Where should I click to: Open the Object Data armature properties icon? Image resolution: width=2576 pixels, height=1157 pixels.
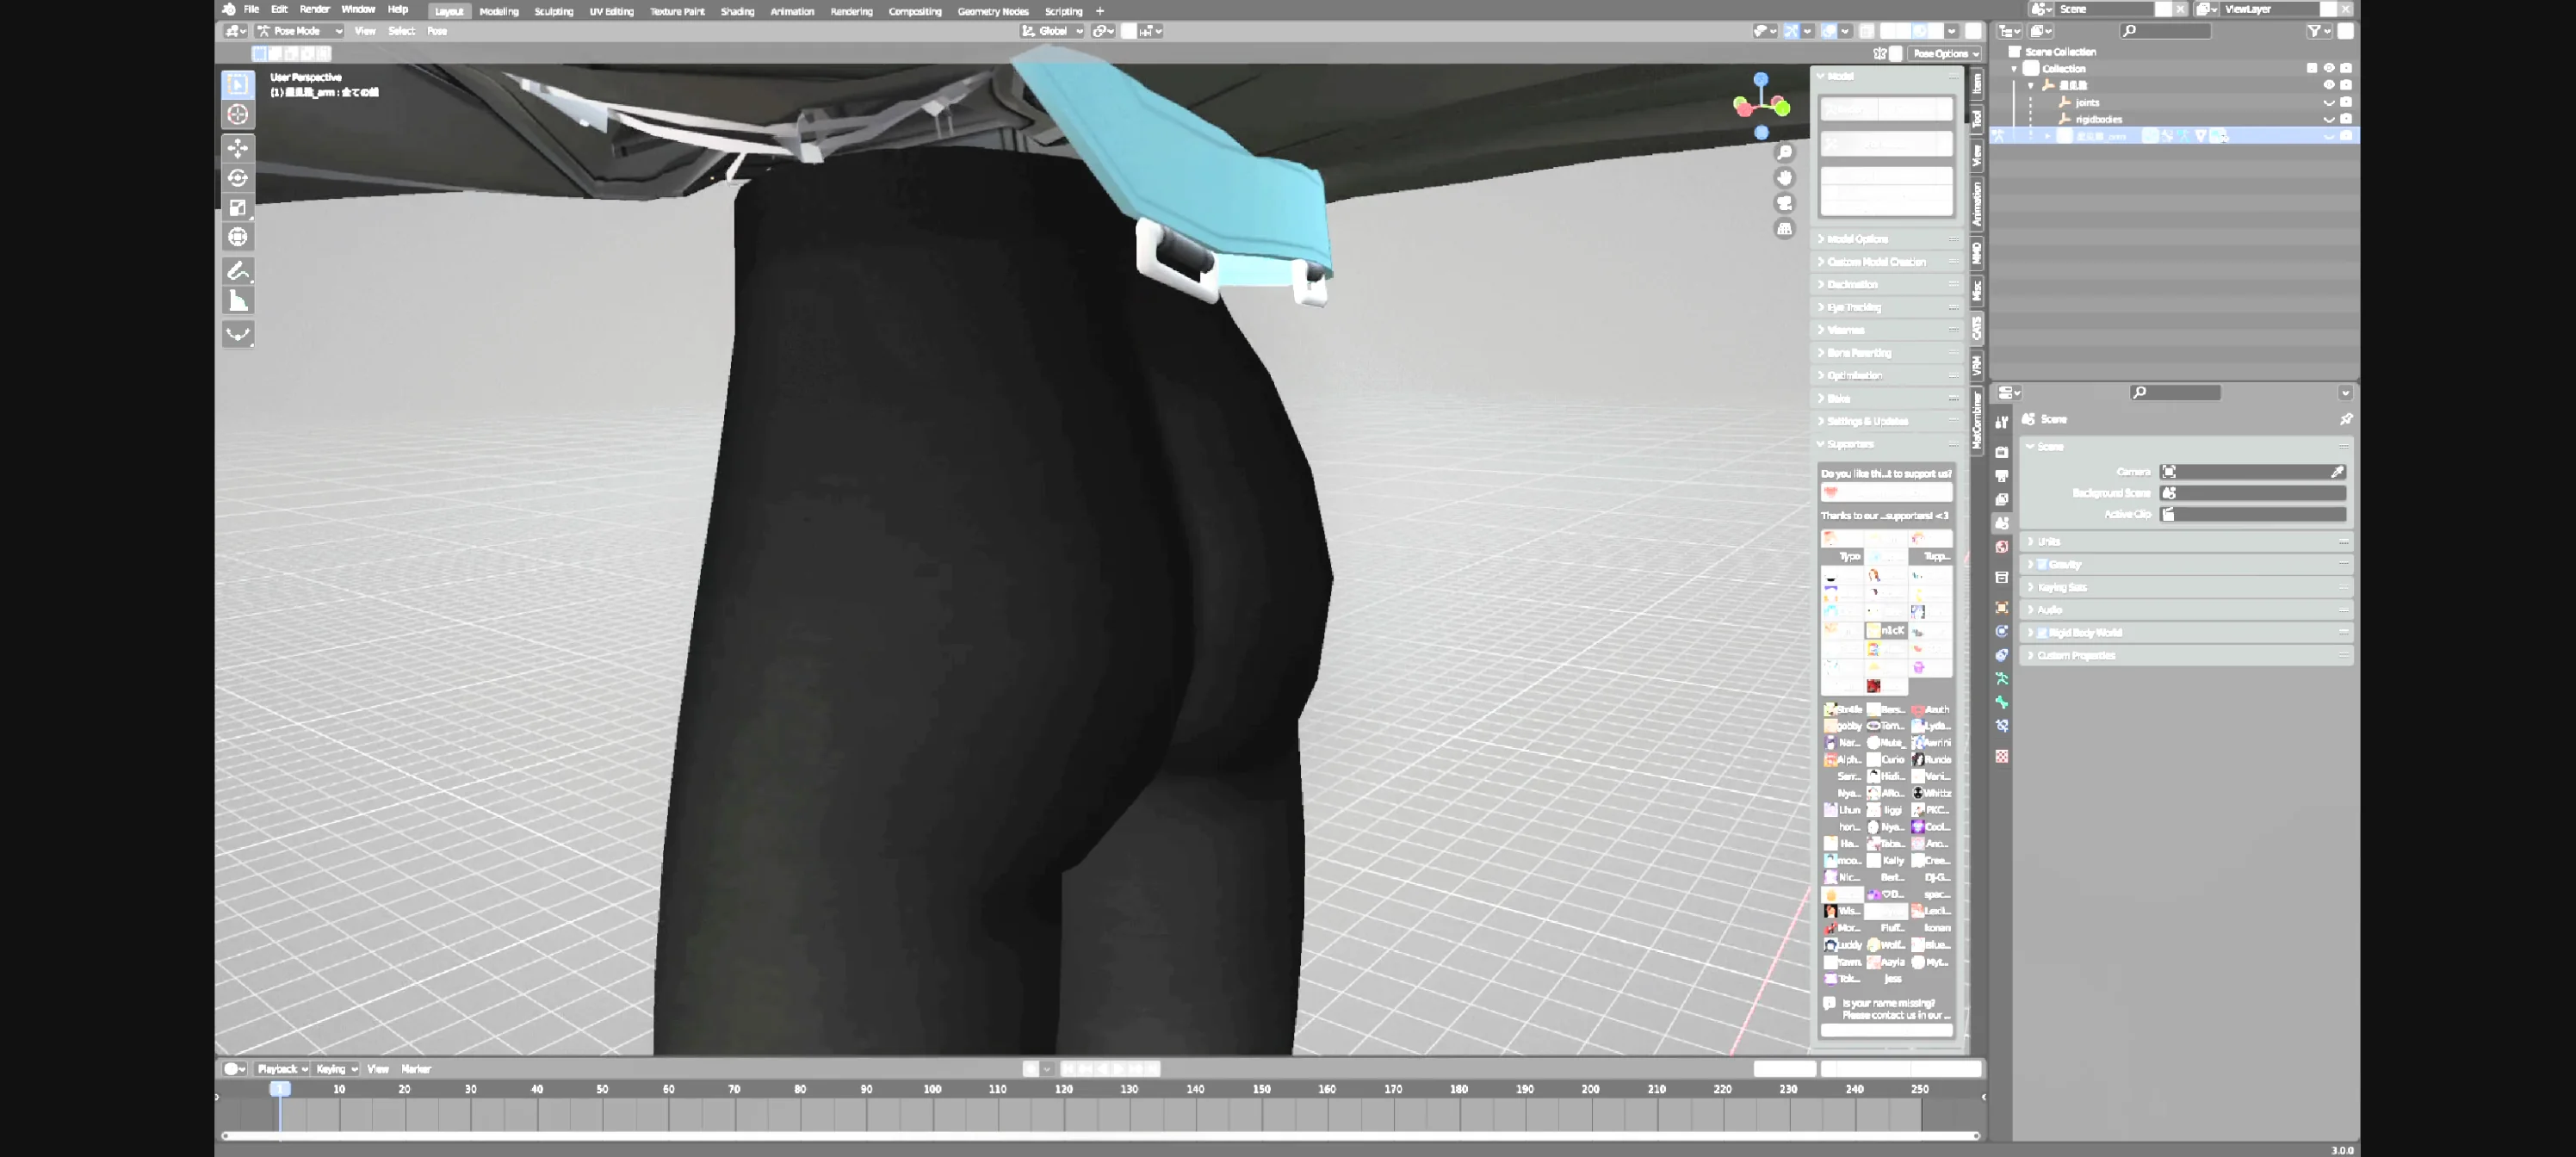(x=2002, y=679)
